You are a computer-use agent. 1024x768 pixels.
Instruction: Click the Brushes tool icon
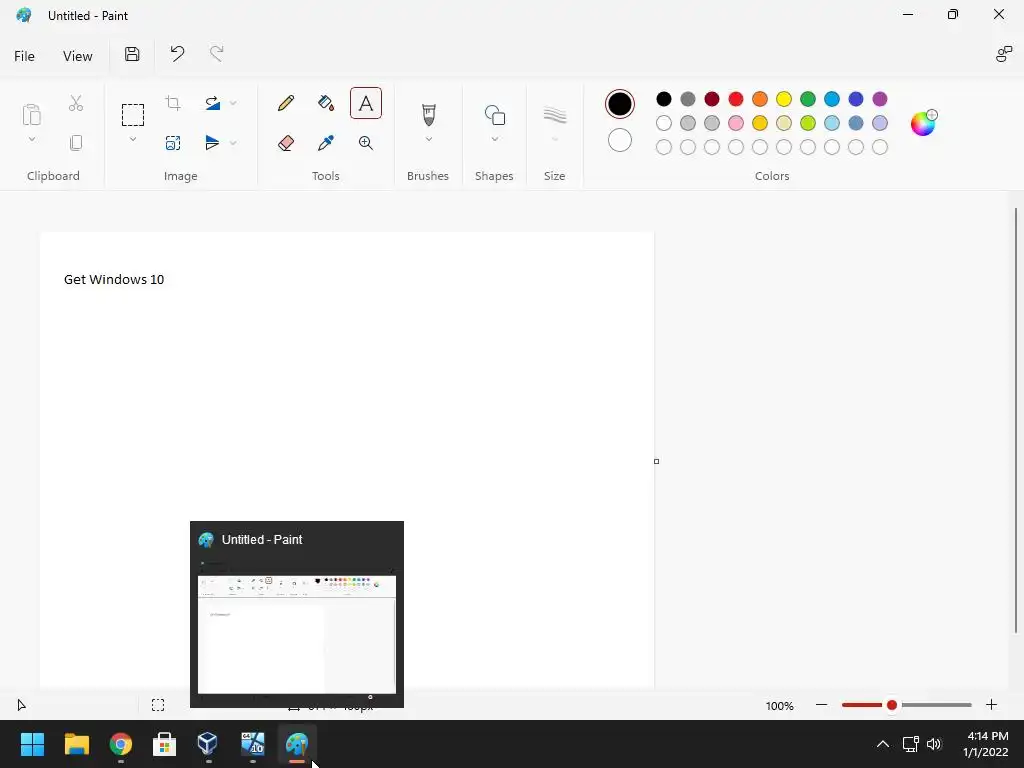tap(428, 115)
